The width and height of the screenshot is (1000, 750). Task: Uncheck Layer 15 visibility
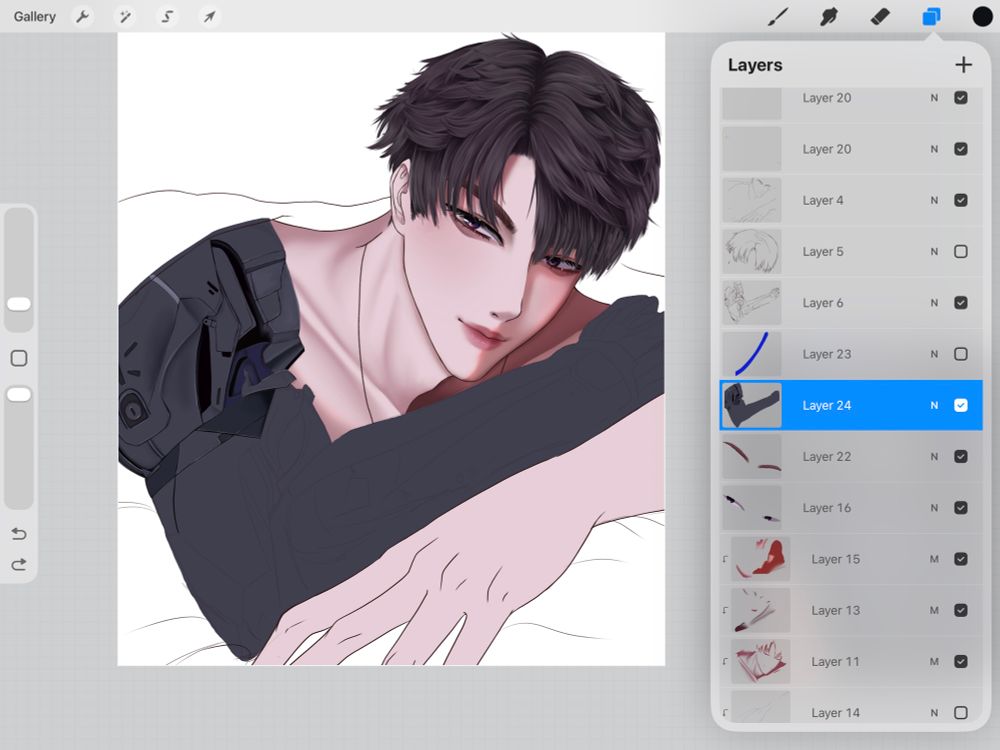[961, 559]
